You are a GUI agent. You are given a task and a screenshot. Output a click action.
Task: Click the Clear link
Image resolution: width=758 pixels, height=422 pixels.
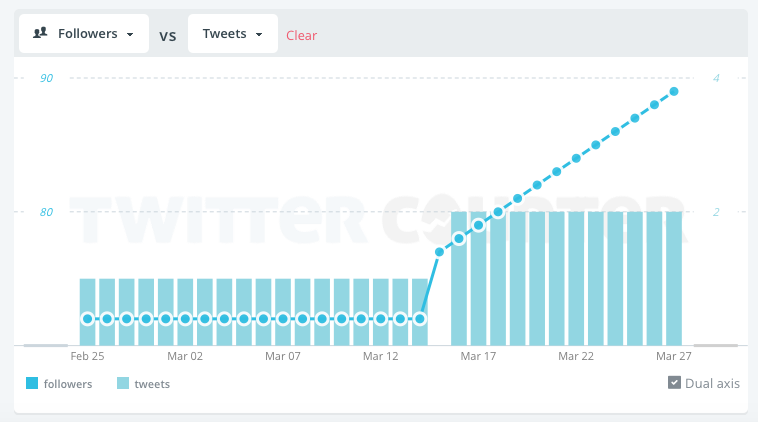[301, 35]
